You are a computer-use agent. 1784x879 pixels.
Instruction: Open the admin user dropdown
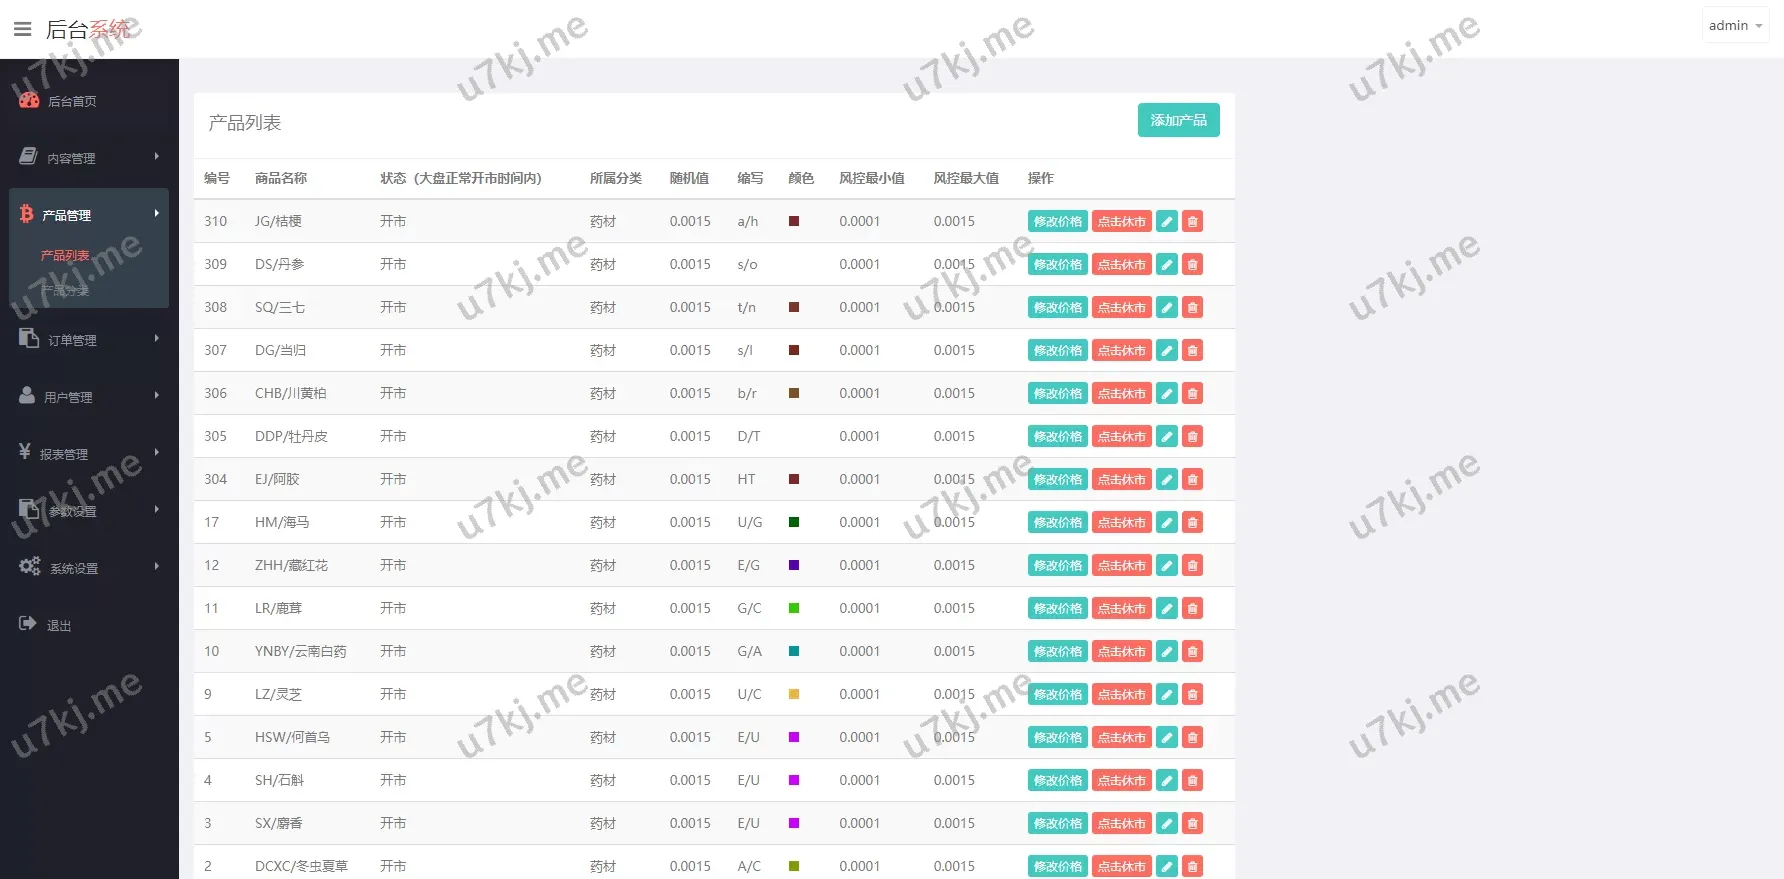[x=1735, y=25]
